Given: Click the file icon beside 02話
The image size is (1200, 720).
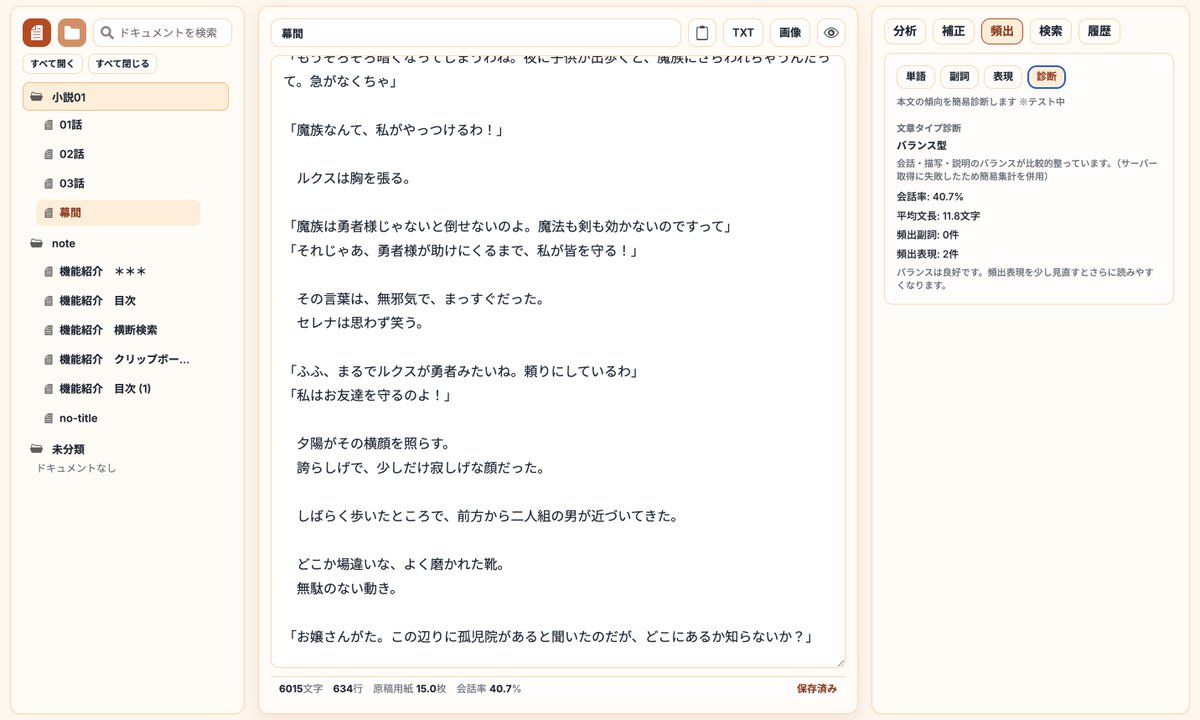Looking at the screenshot, I should click(48, 154).
